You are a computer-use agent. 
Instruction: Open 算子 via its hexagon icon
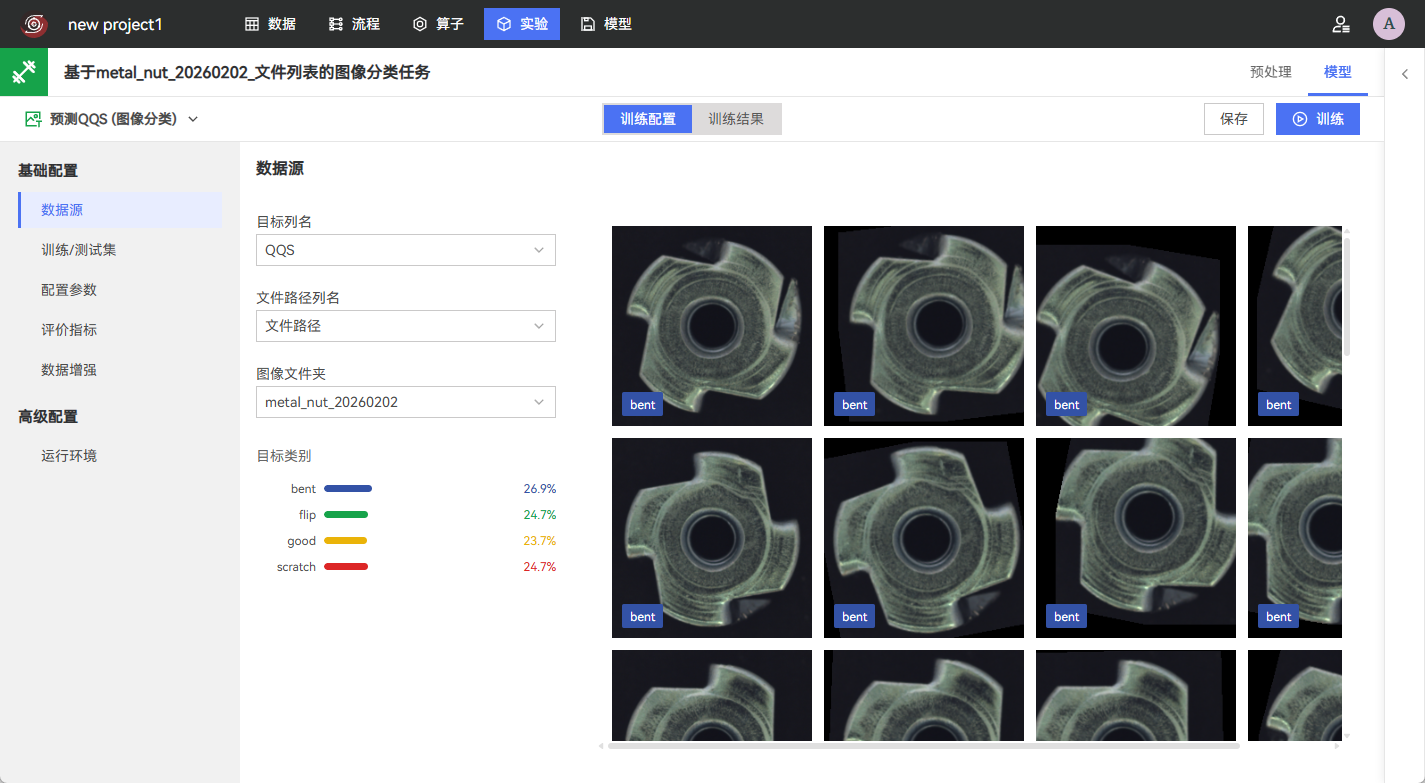[x=420, y=24]
